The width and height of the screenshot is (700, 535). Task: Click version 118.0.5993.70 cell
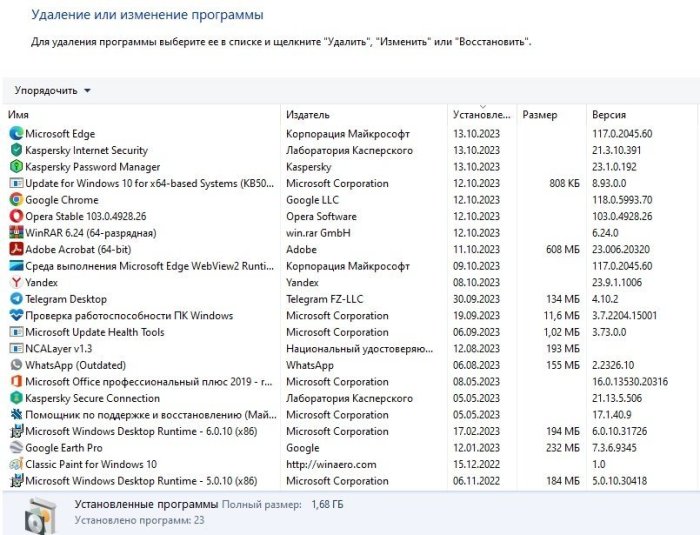click(x=622, y=200)
